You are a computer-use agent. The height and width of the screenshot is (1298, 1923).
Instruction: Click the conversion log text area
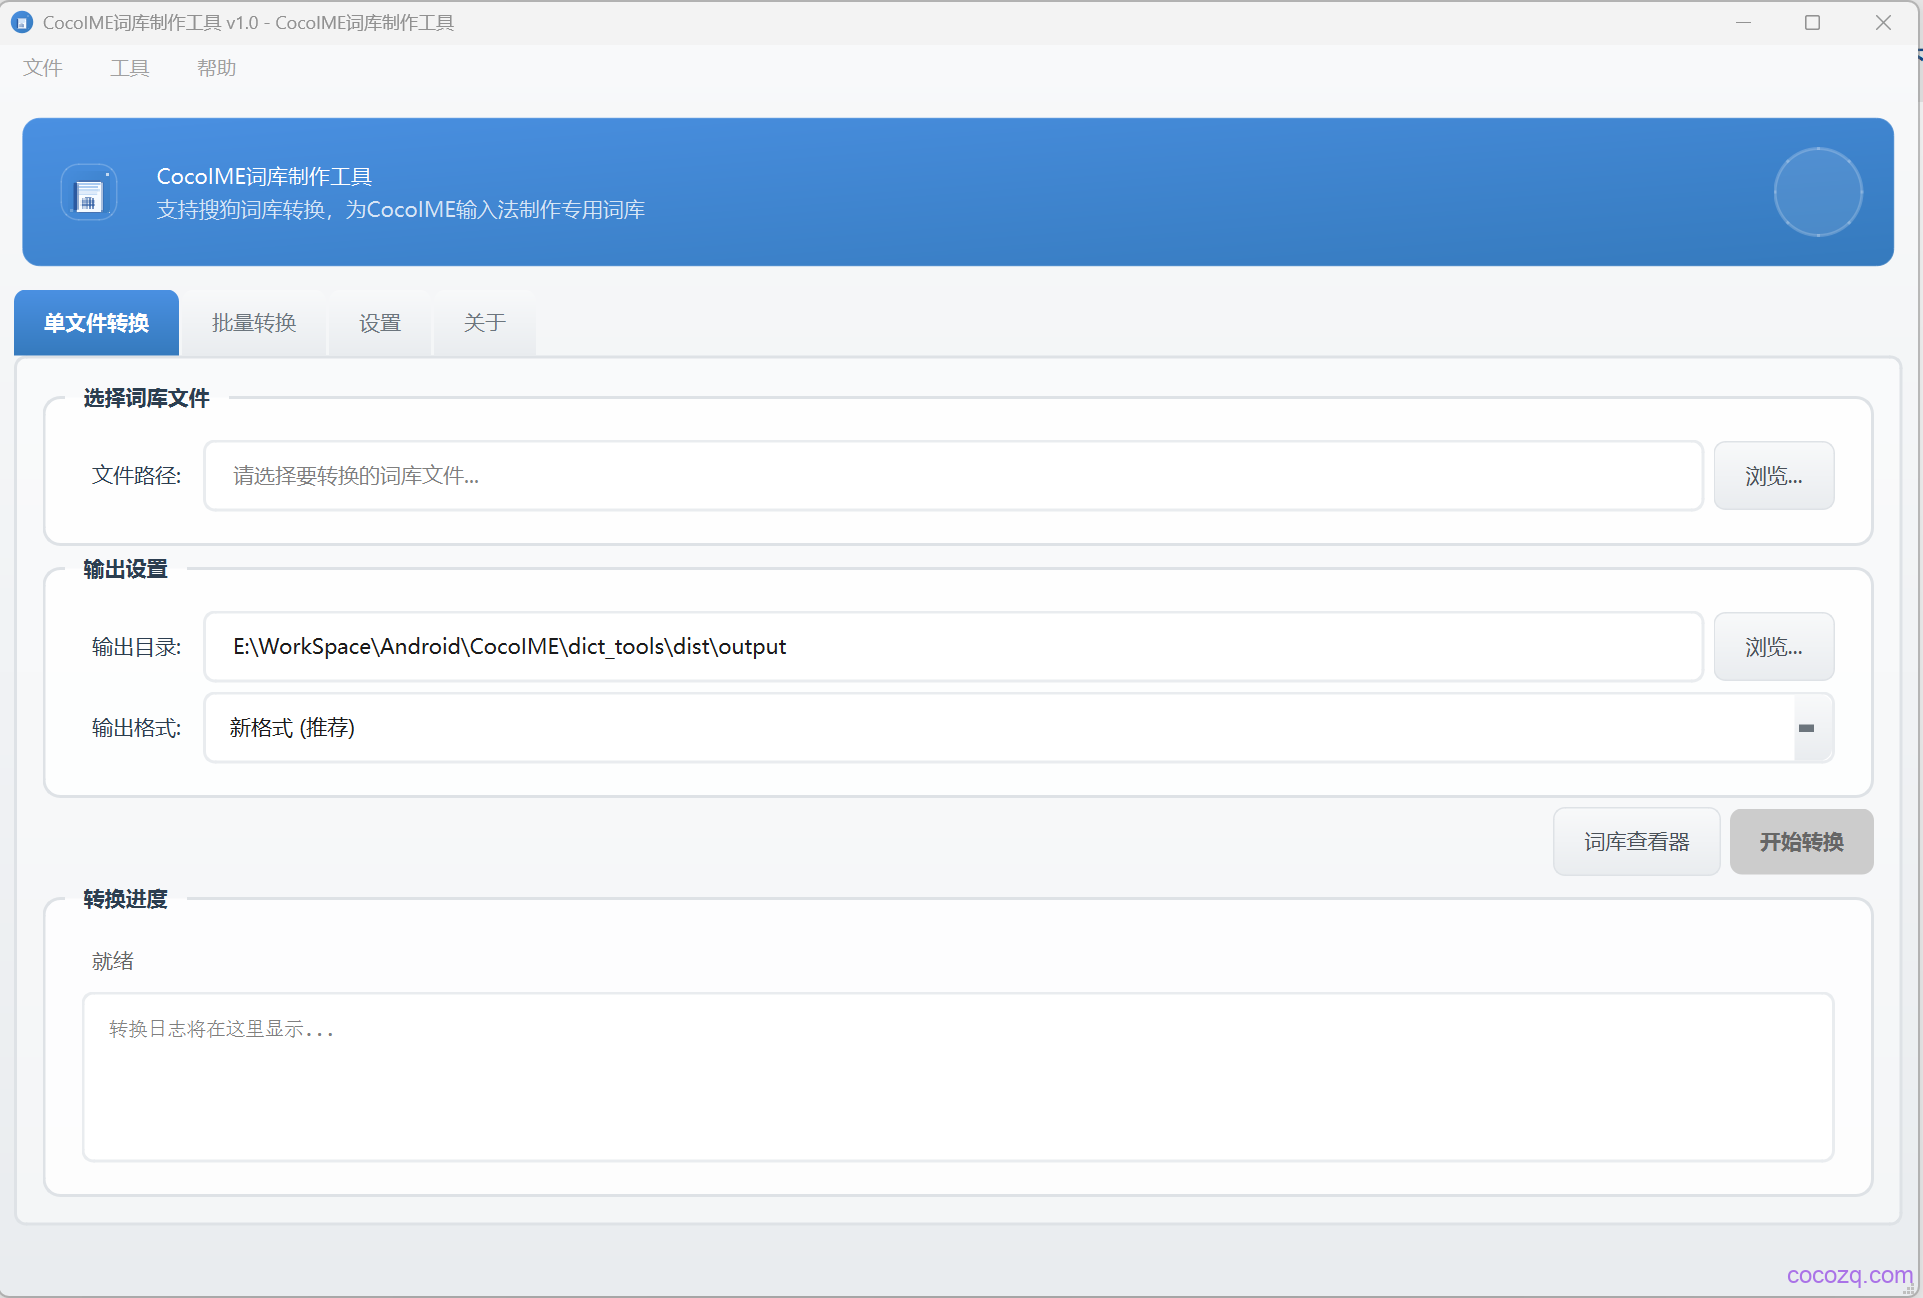tap(957, 1077)
